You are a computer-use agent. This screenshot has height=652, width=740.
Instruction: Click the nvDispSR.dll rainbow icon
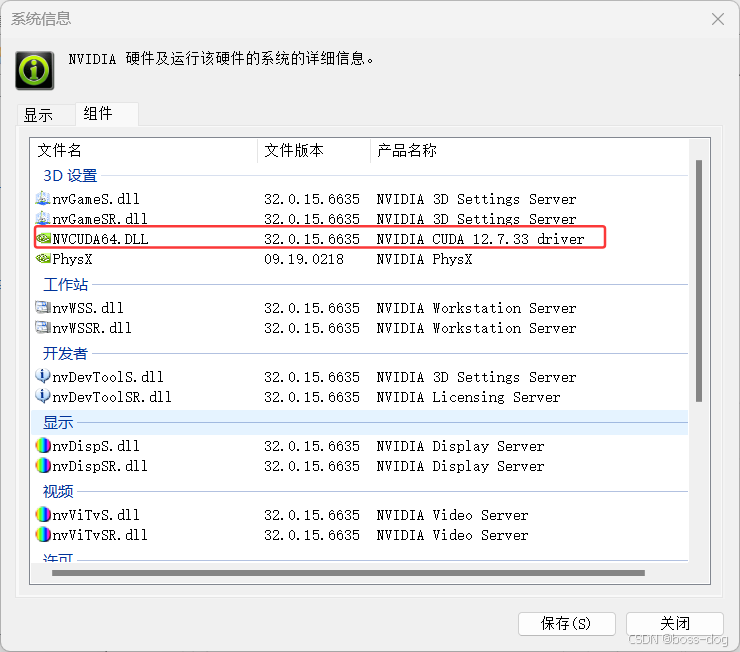click(43, 466)
